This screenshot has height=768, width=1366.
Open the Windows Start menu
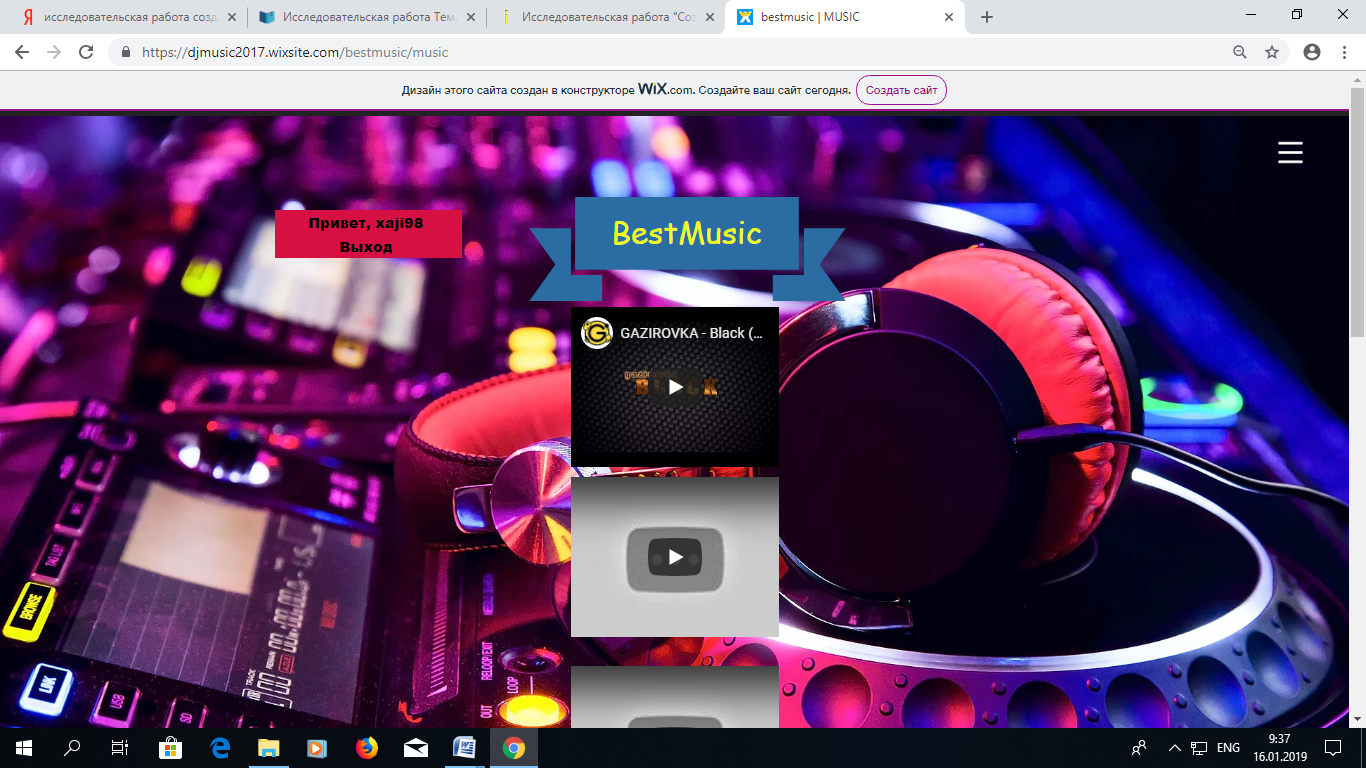click(24, 748)
